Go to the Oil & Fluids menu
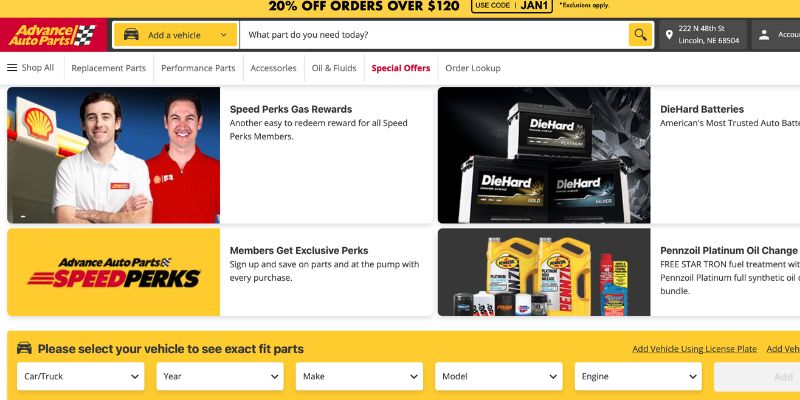Viewport: 800px width, 400px height. [x=334, y=68]
